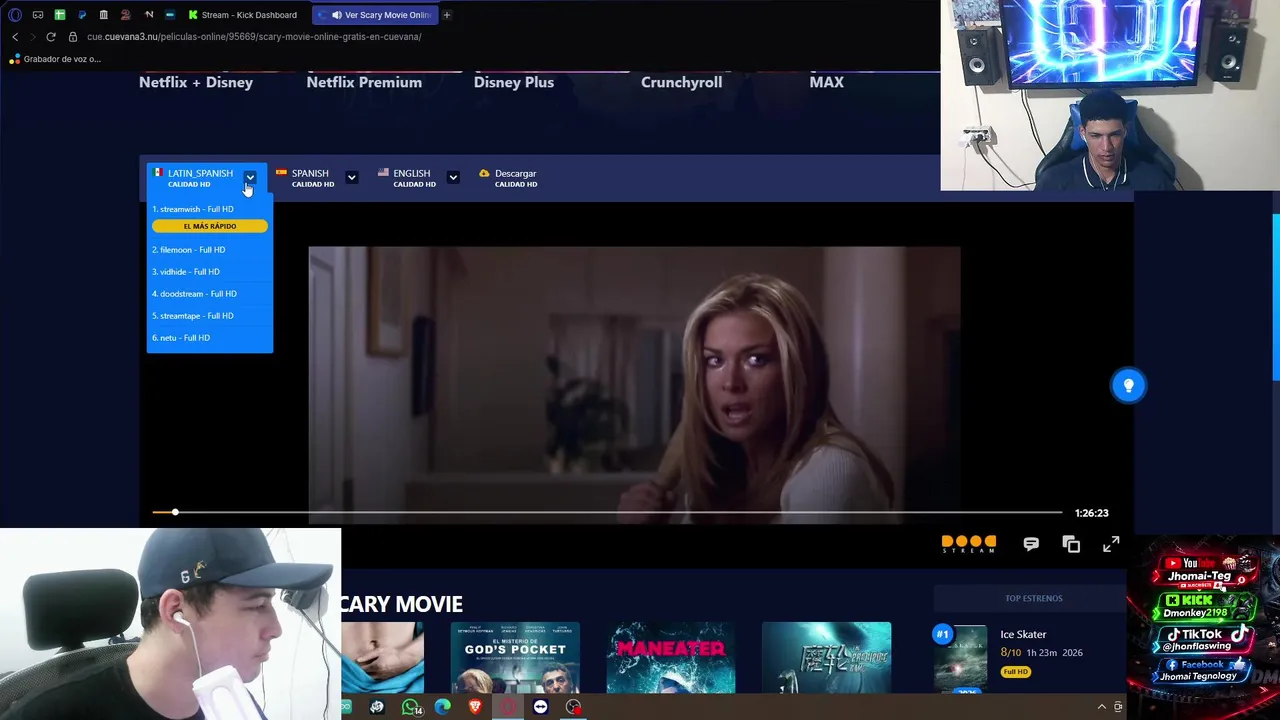This screenshot has width=1280, height=720.
Task: Click the site security lock icon
Action: (x=72, y=37)
